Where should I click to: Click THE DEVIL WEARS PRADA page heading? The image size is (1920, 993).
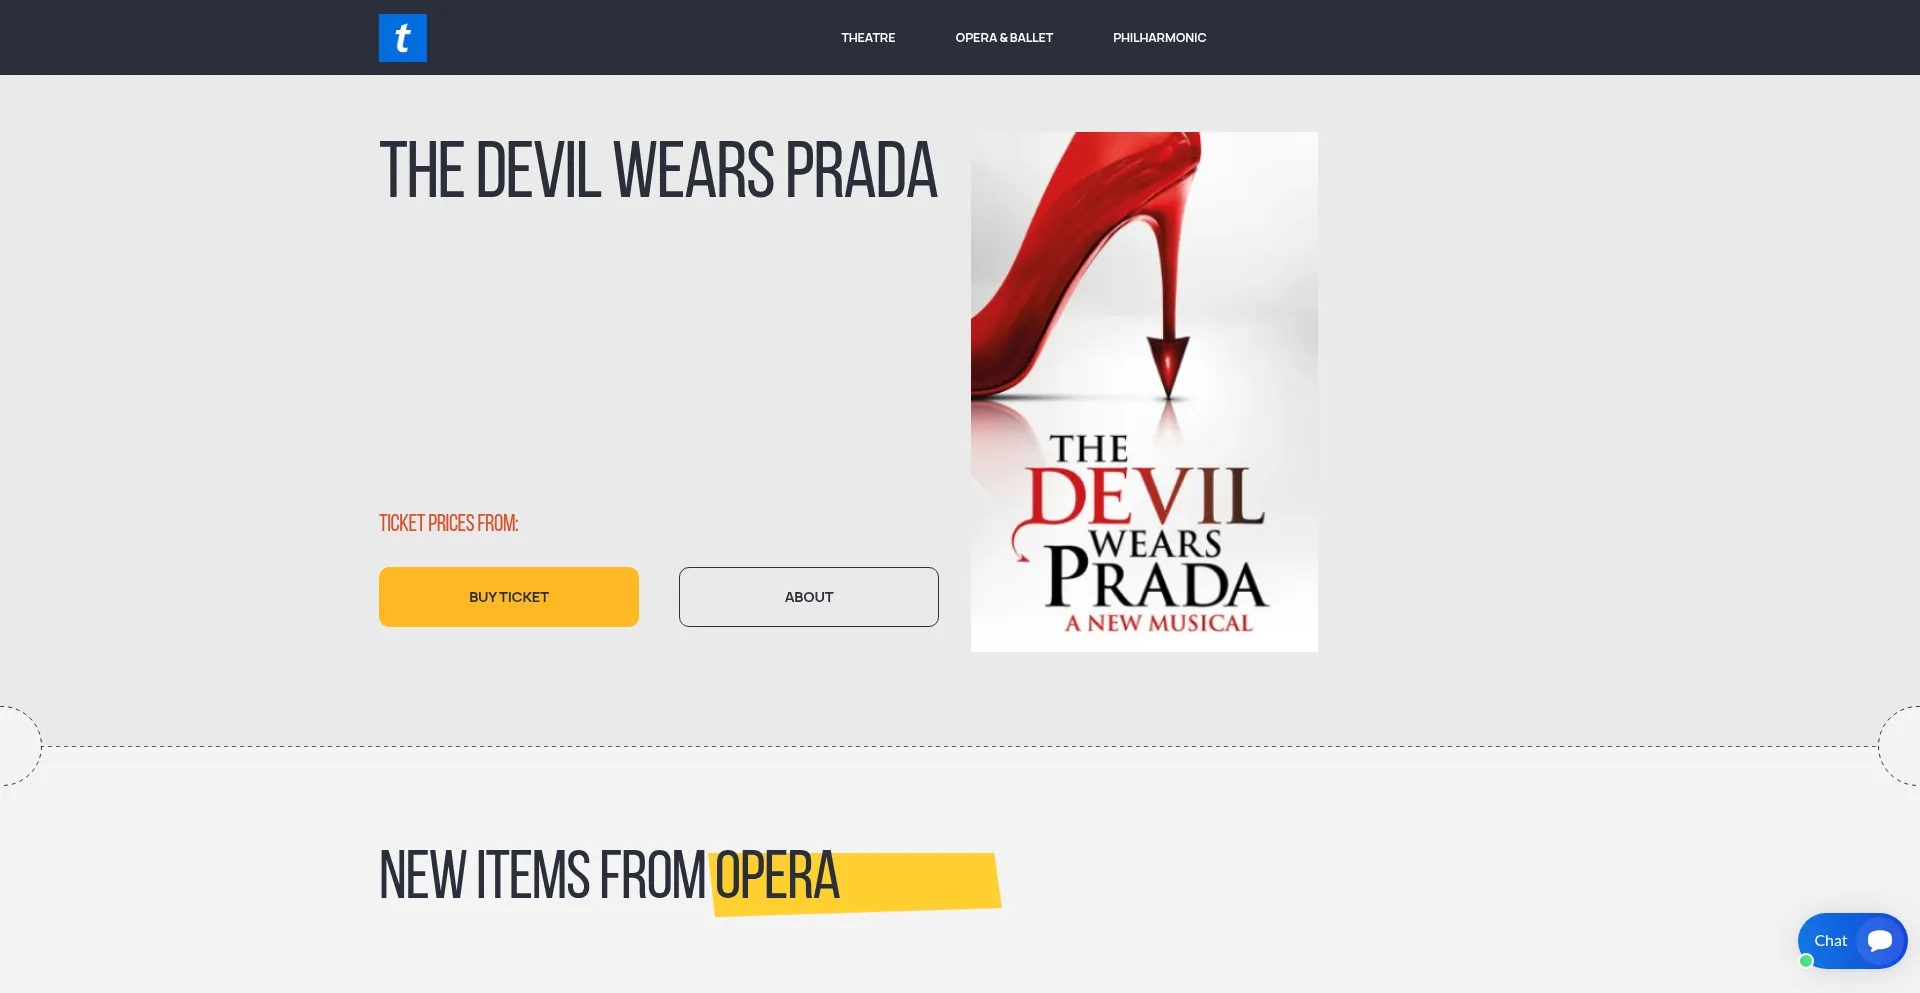(658, 171)
